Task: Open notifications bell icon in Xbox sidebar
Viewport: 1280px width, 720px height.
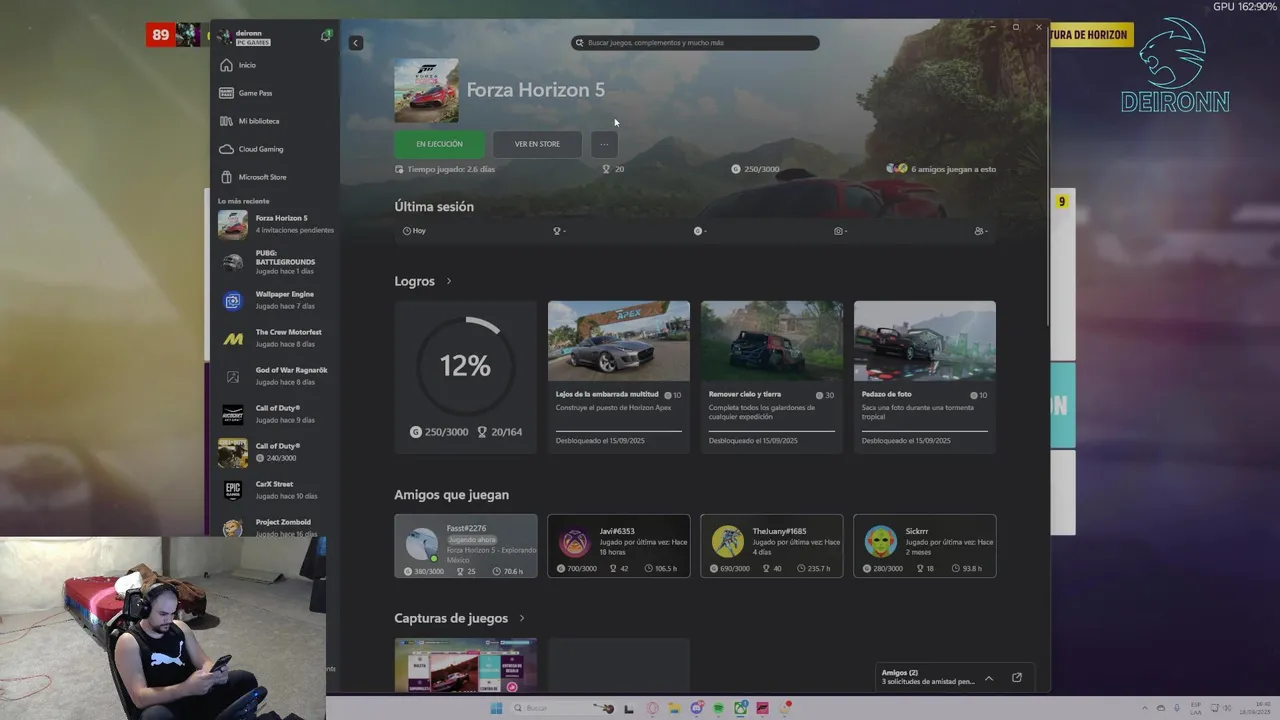Action: [x=326, y=35]
